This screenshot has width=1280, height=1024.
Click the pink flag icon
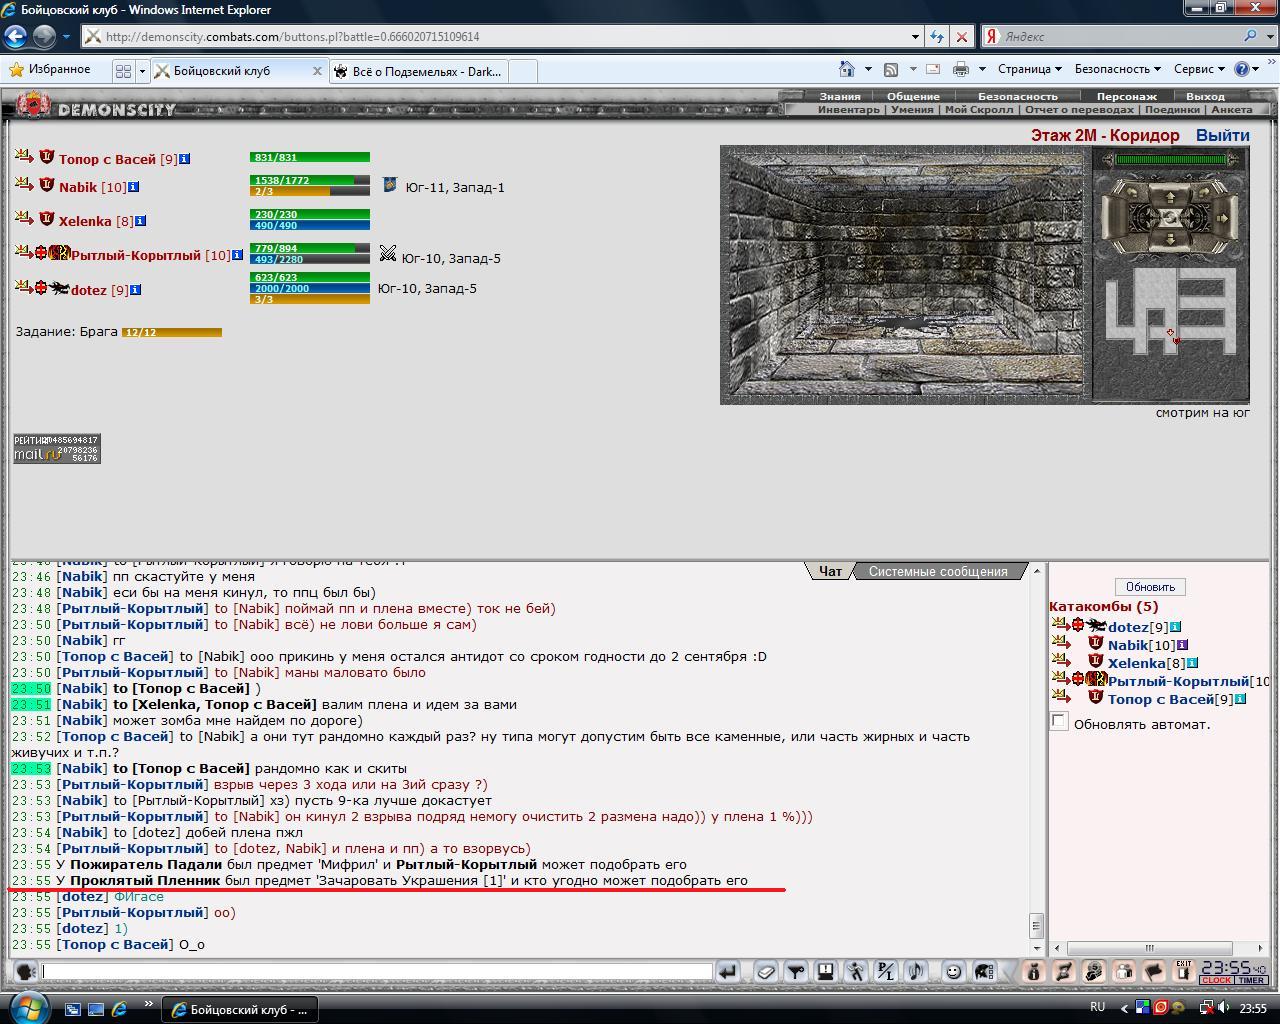pos(1154,972)
